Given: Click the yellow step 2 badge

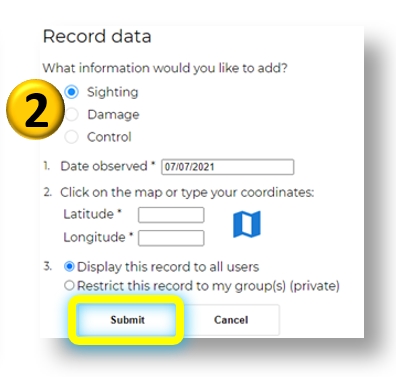Looking at the screenshot, I should (35, 109).
